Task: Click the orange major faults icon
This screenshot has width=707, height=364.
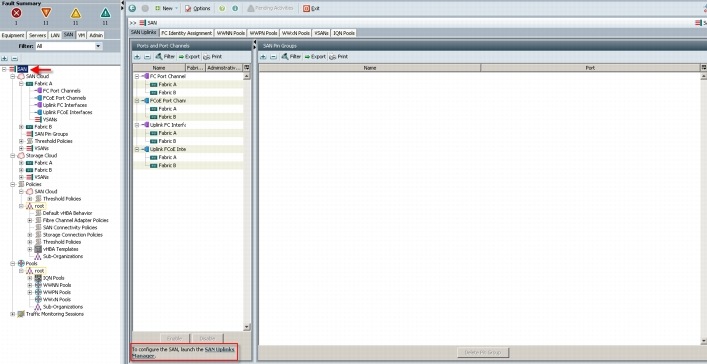Action: [x=46, y=13]
